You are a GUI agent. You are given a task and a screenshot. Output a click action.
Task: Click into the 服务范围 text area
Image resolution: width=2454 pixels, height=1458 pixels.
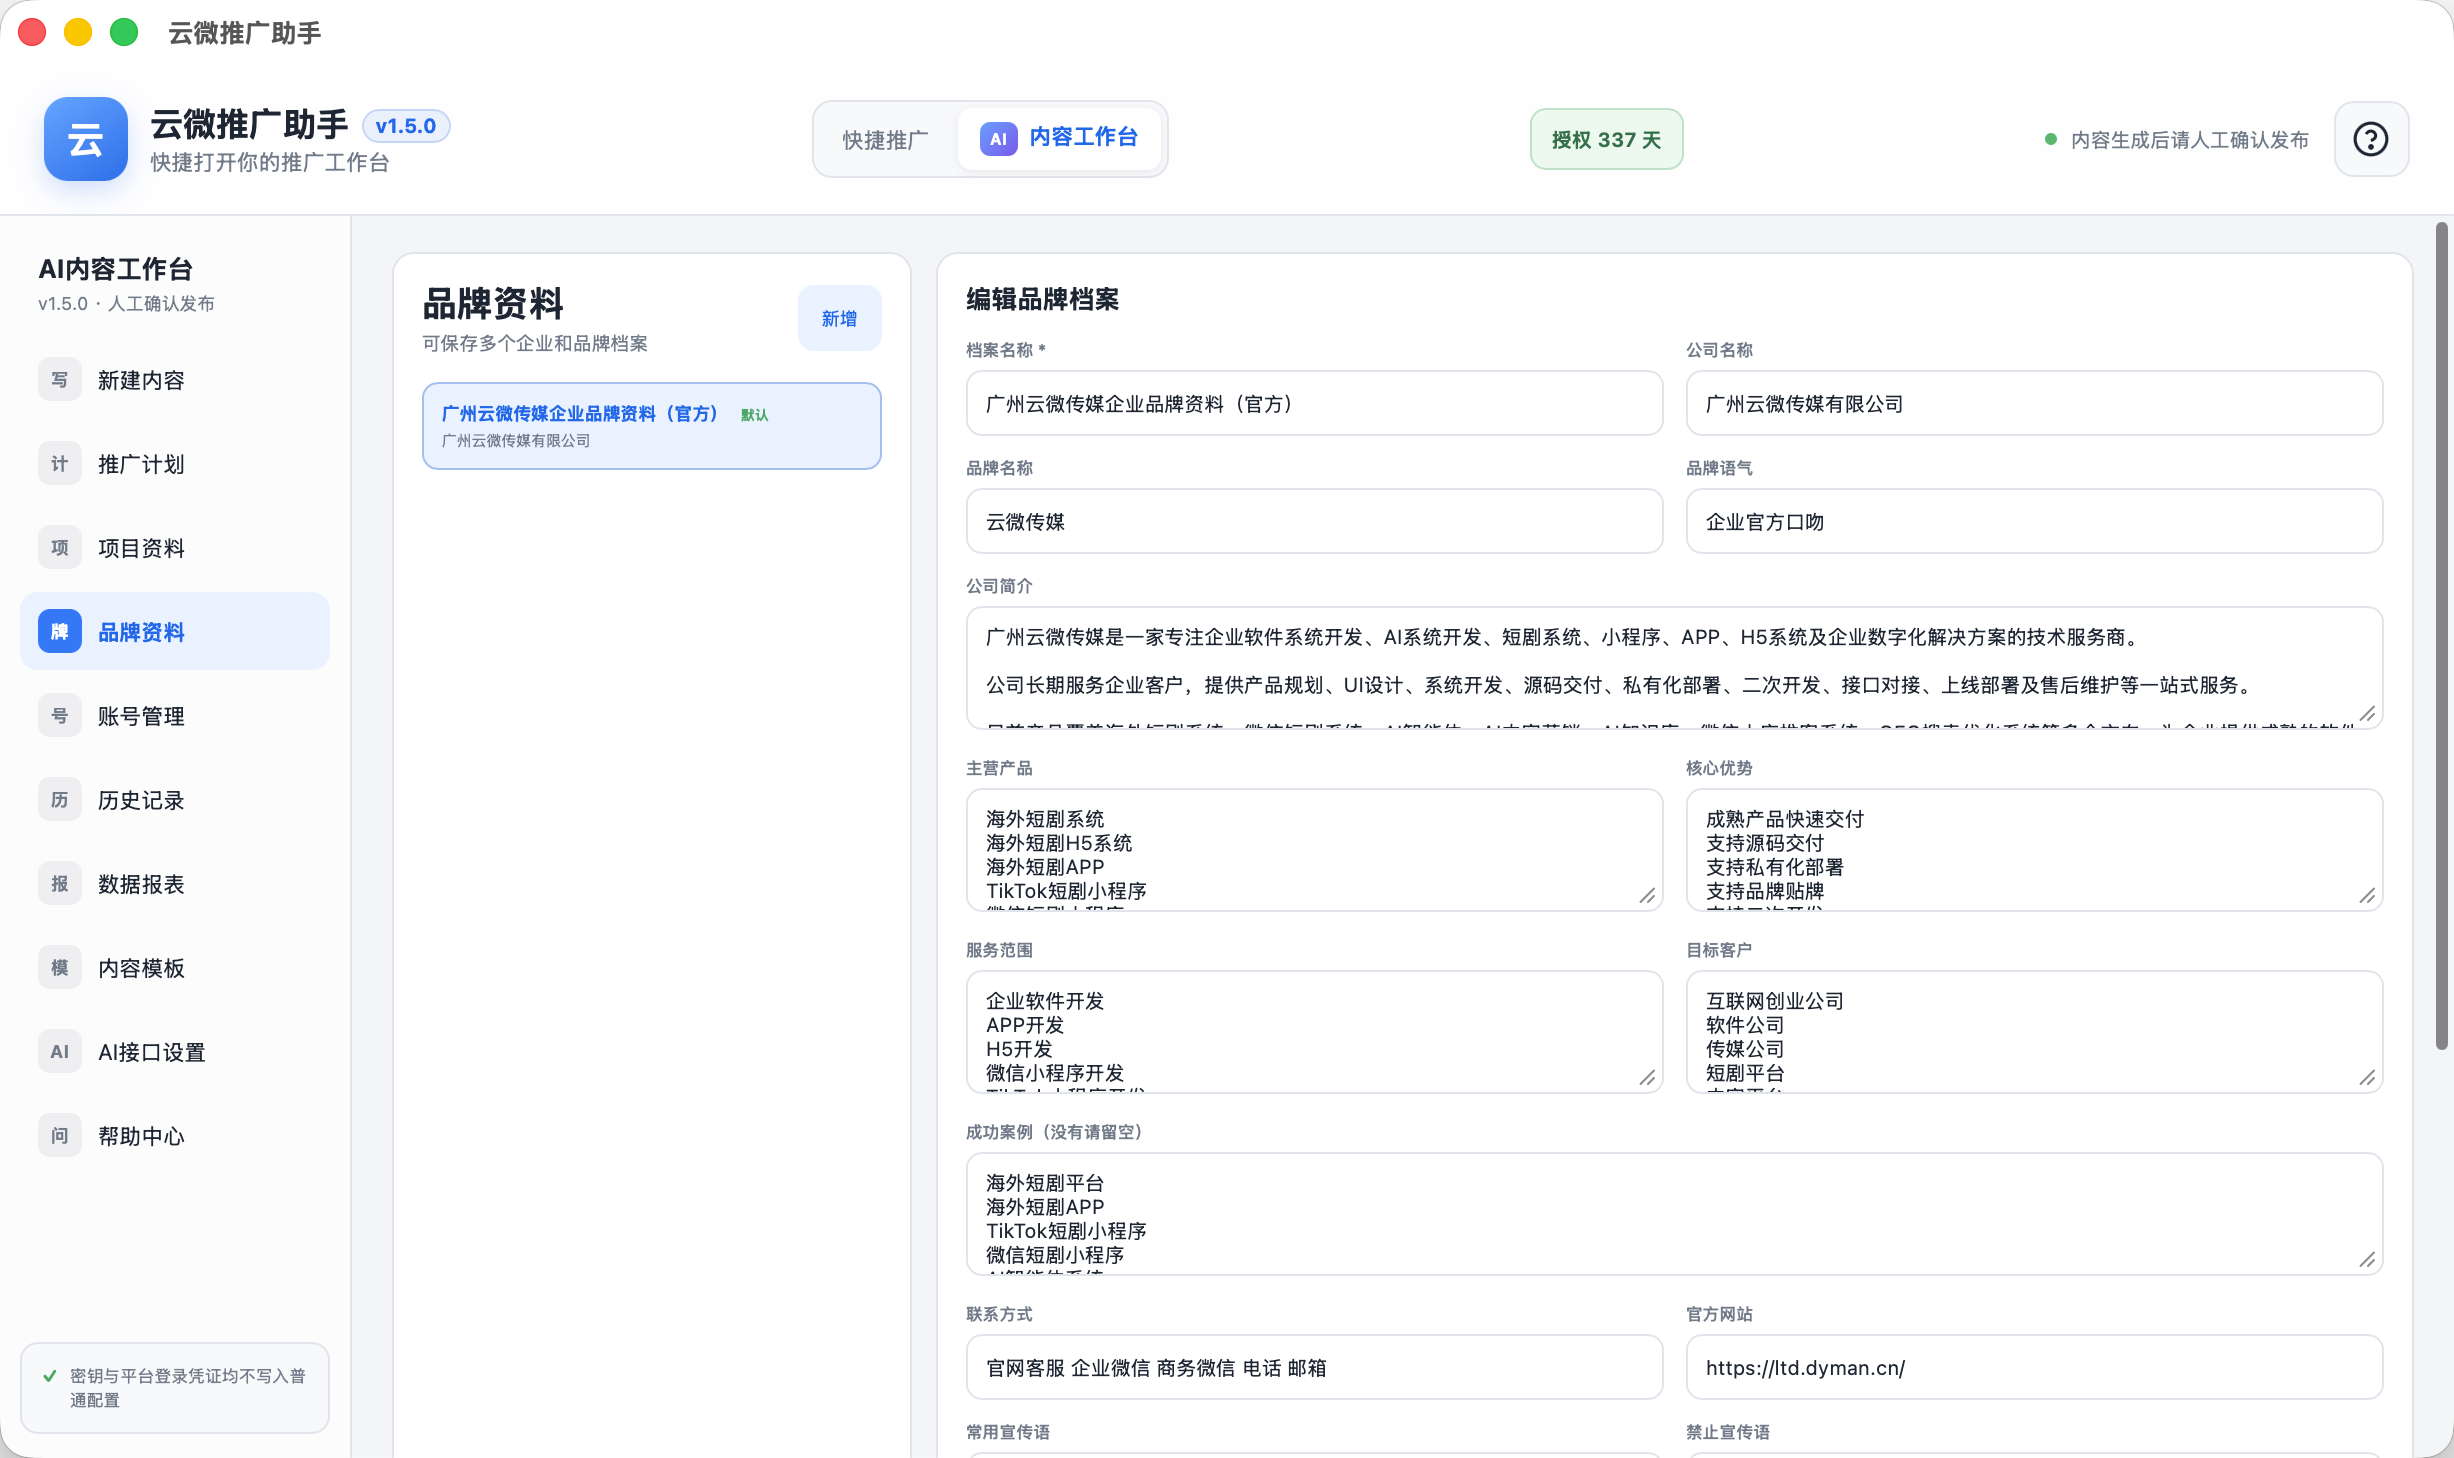tap(1314, 1031)
